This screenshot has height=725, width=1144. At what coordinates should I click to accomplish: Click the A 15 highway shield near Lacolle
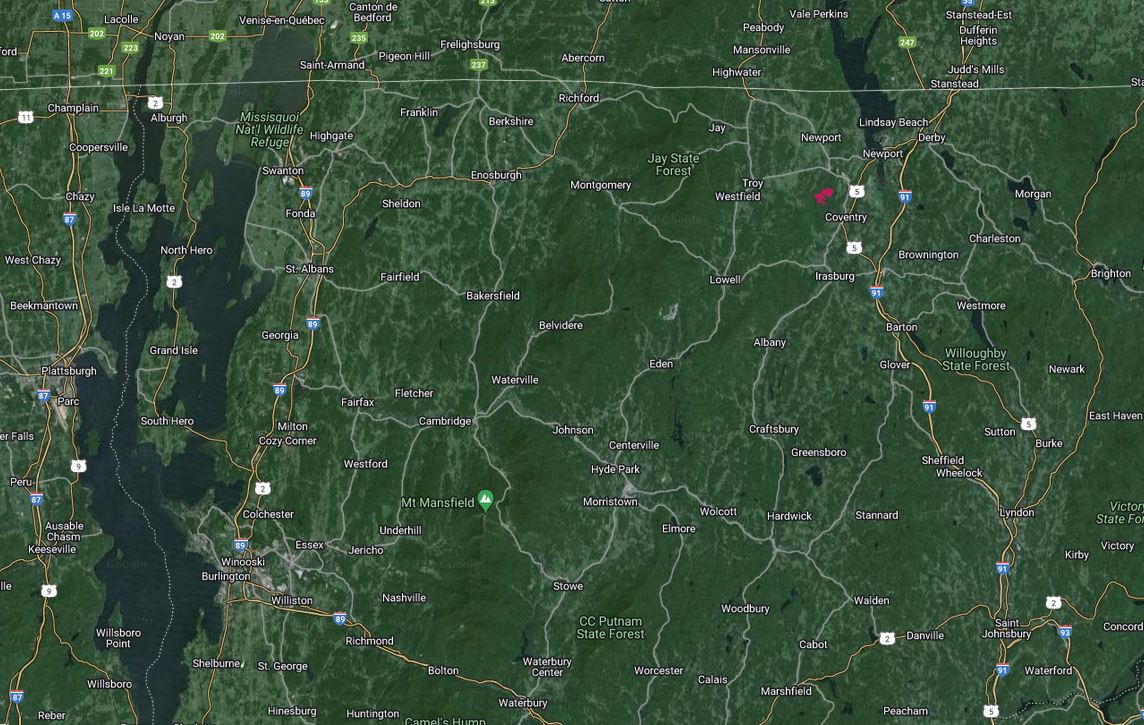(x=63, y=15)
